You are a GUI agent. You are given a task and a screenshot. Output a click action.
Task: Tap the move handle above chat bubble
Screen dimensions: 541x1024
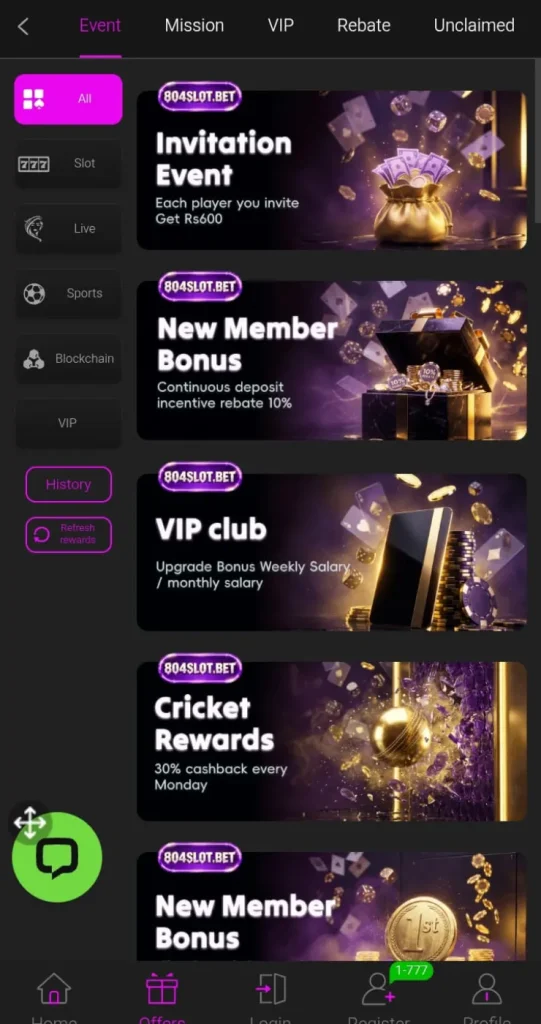click(x=30, y=822)
